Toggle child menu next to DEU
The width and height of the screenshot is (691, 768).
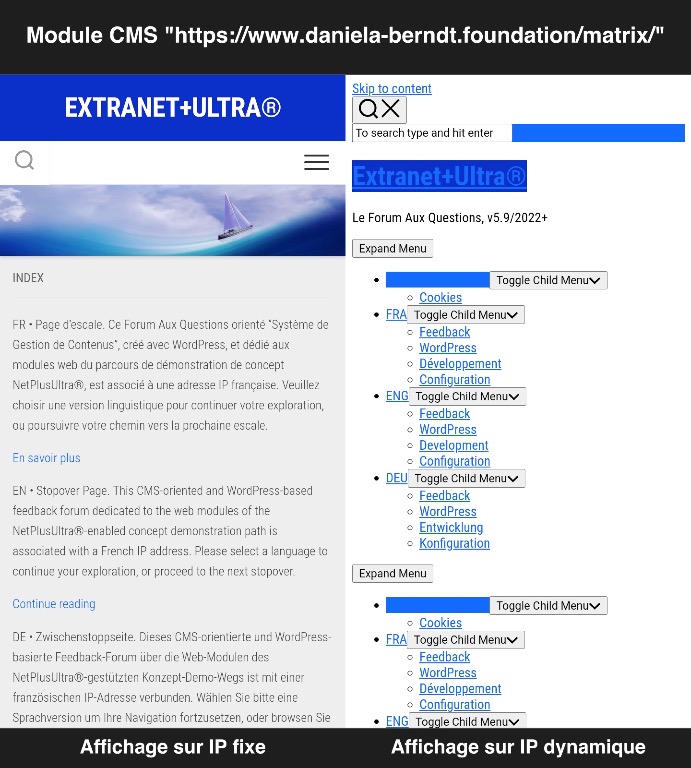[x=467, y=479]
